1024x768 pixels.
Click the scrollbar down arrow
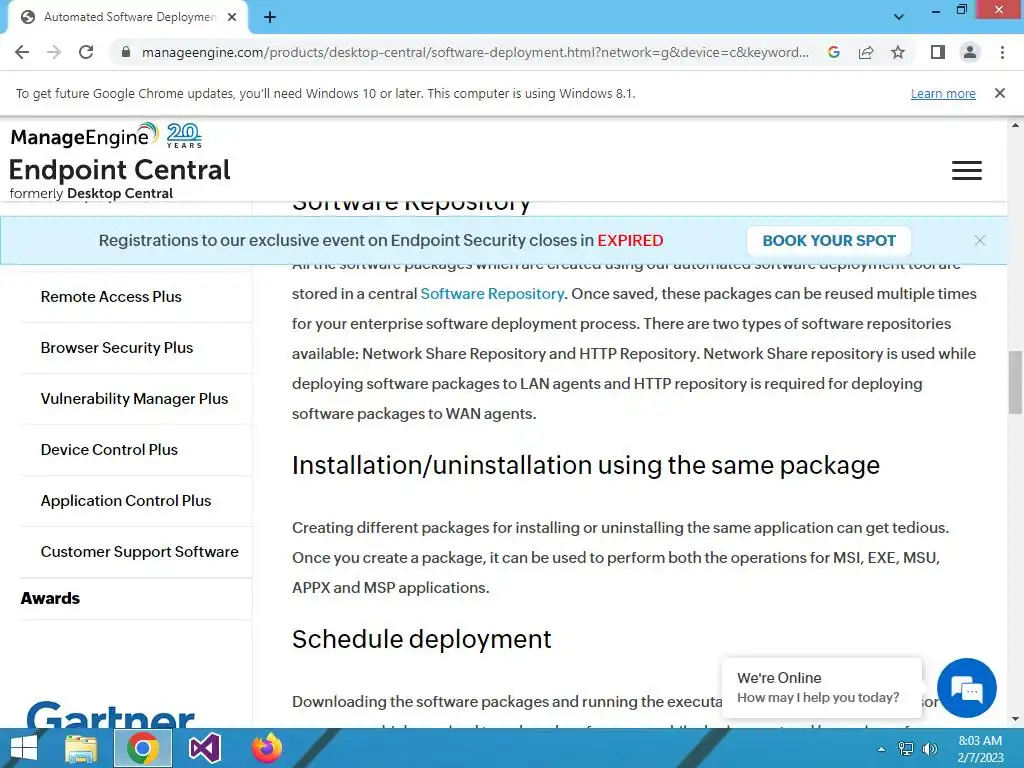coord(1015,719)
